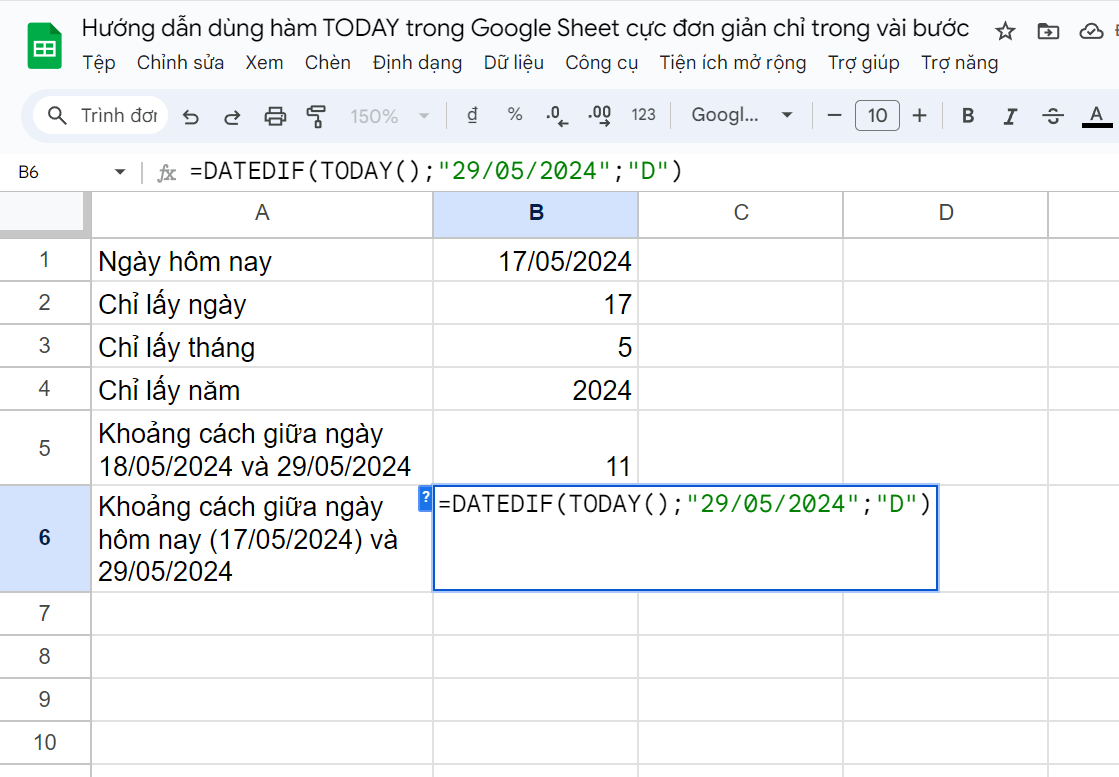Viewport: 1119px width, 777px height.
Task: Increase font size with plus button
Action: 919,115
